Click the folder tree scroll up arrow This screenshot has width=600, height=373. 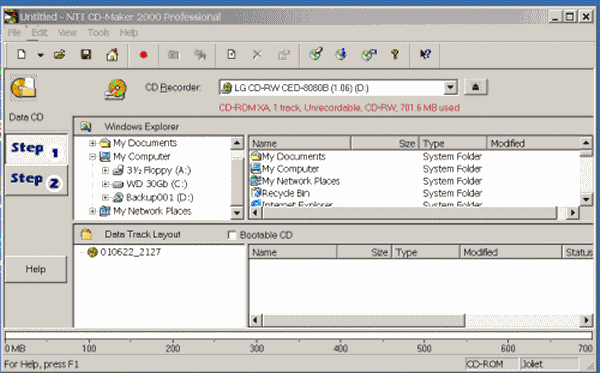tap(237, 143)
